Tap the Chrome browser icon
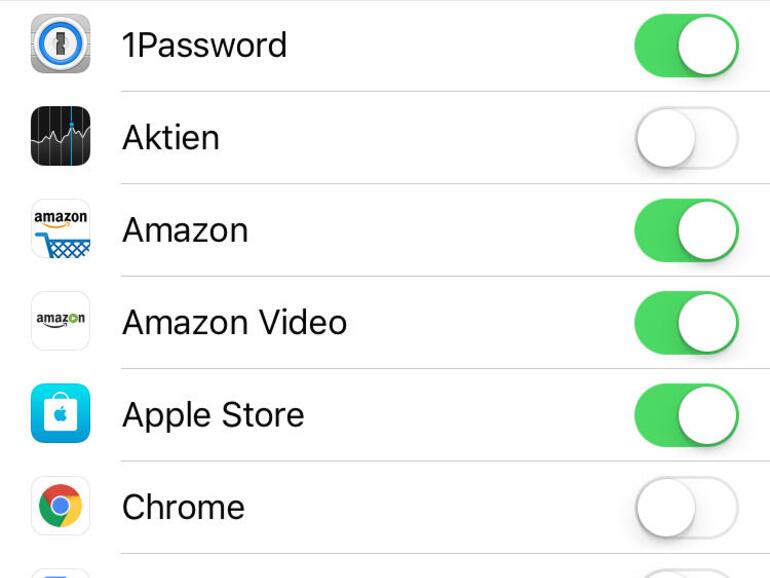Image resolution: width=770 pixels, height=578 pixels. [61, 506]
